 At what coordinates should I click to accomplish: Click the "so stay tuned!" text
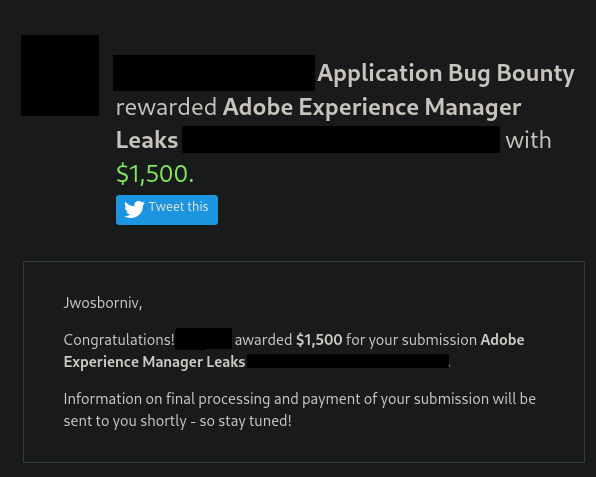(246, 421)
